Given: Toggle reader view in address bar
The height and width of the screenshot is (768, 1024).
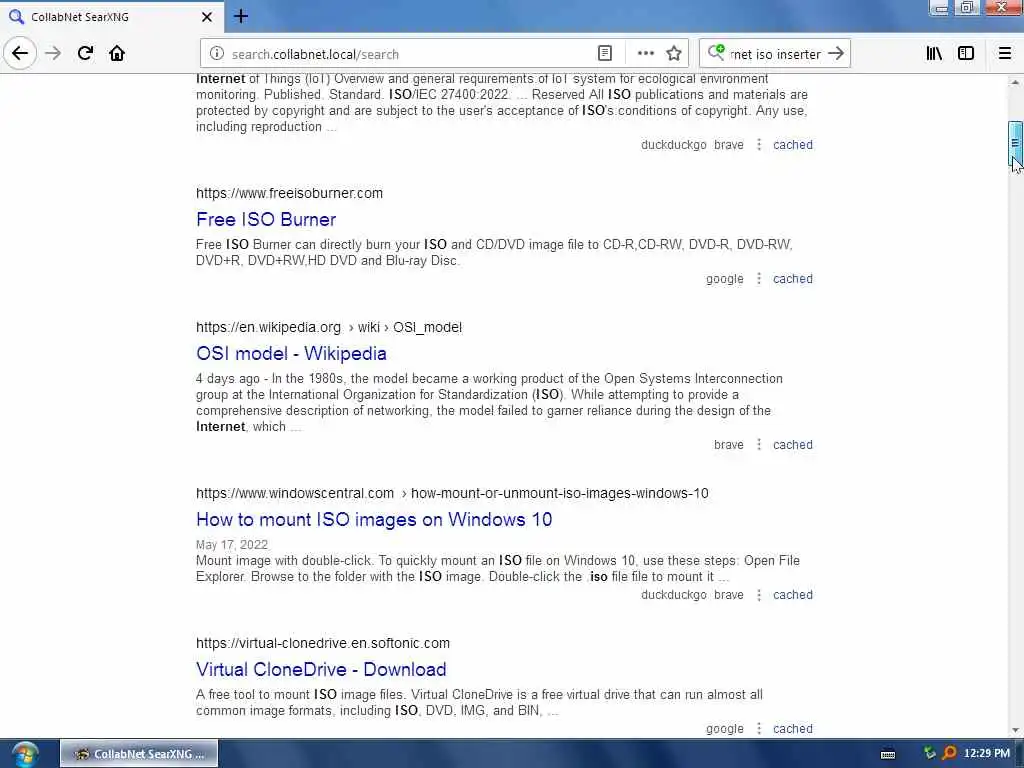Looking at the screenshot, I should click(605, 54).
